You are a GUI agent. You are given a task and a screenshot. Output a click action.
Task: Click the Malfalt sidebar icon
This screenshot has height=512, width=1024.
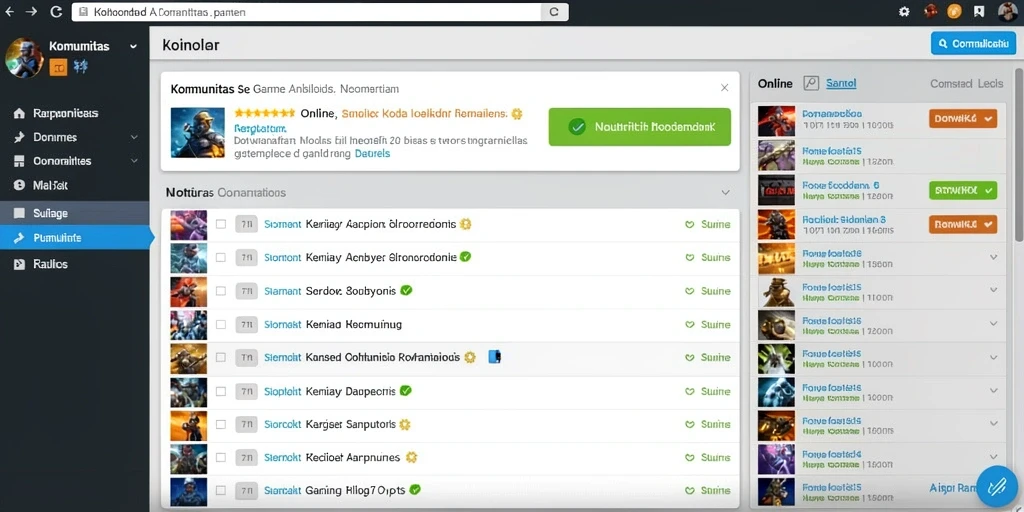pos(20,185)
